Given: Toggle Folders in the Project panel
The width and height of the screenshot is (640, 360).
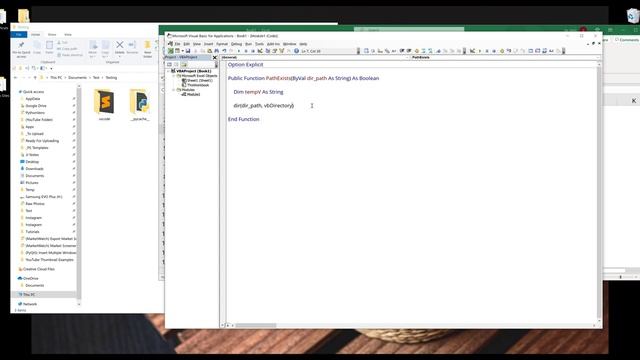Looking at the screenshot, I should click(x=184, y=64).
